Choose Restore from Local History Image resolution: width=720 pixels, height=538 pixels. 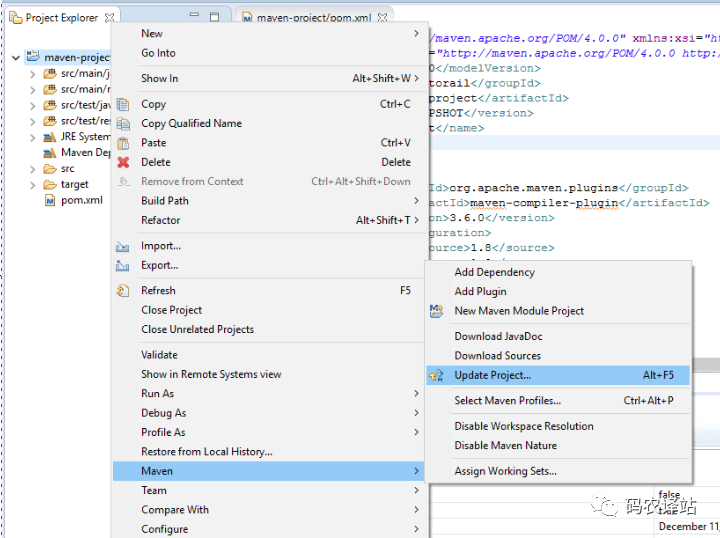268,452
